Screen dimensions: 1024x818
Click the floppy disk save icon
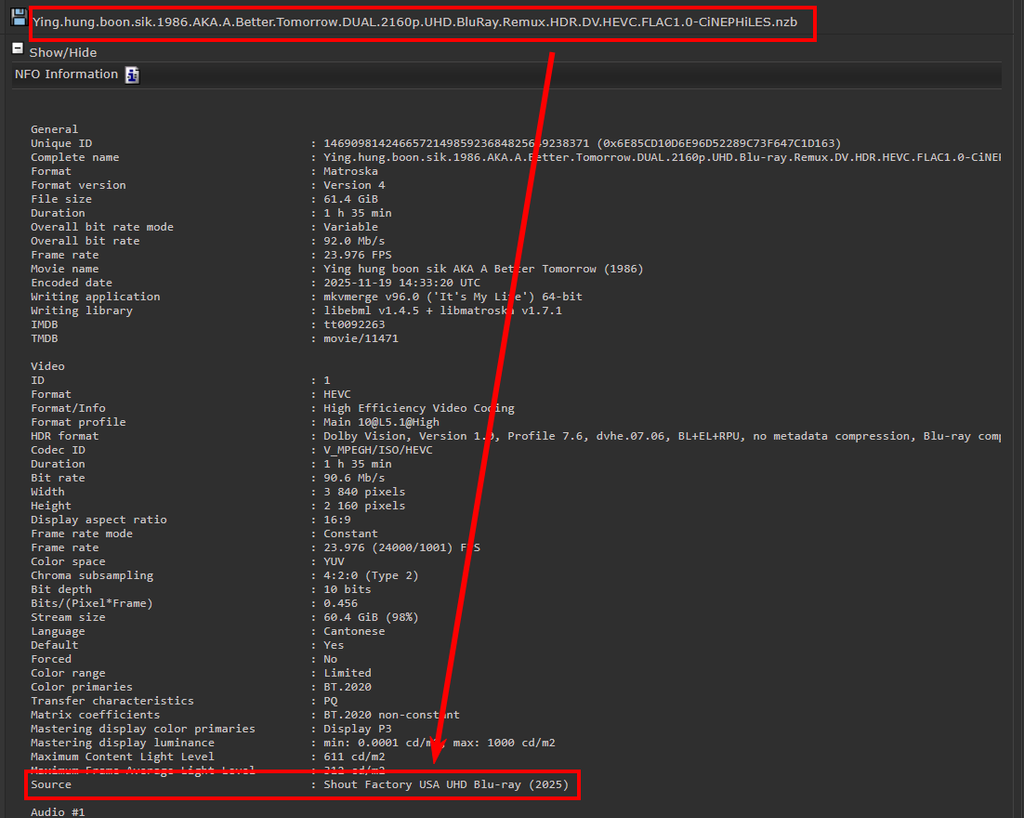(x=18, y=18)
